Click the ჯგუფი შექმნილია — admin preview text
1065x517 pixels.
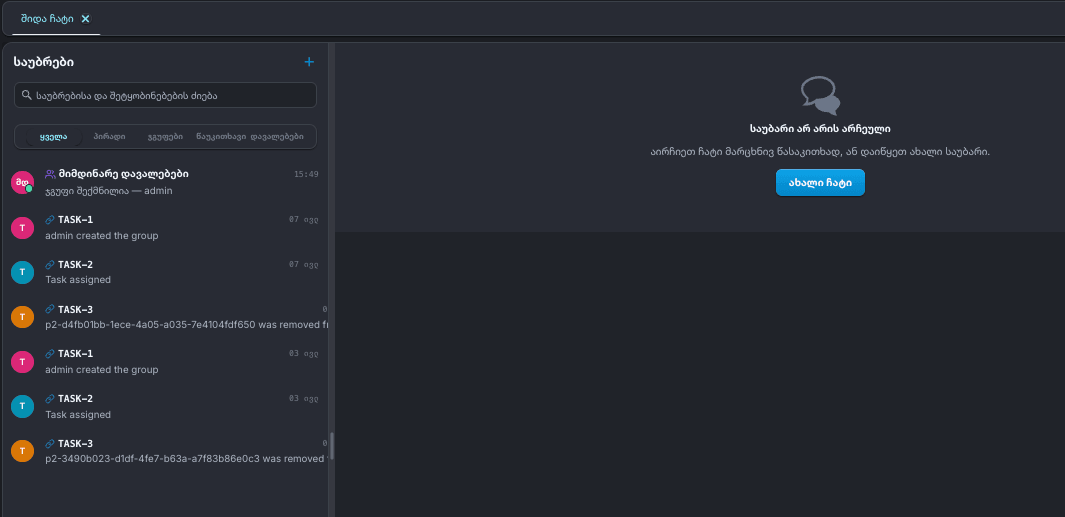(x=109, y=191)
